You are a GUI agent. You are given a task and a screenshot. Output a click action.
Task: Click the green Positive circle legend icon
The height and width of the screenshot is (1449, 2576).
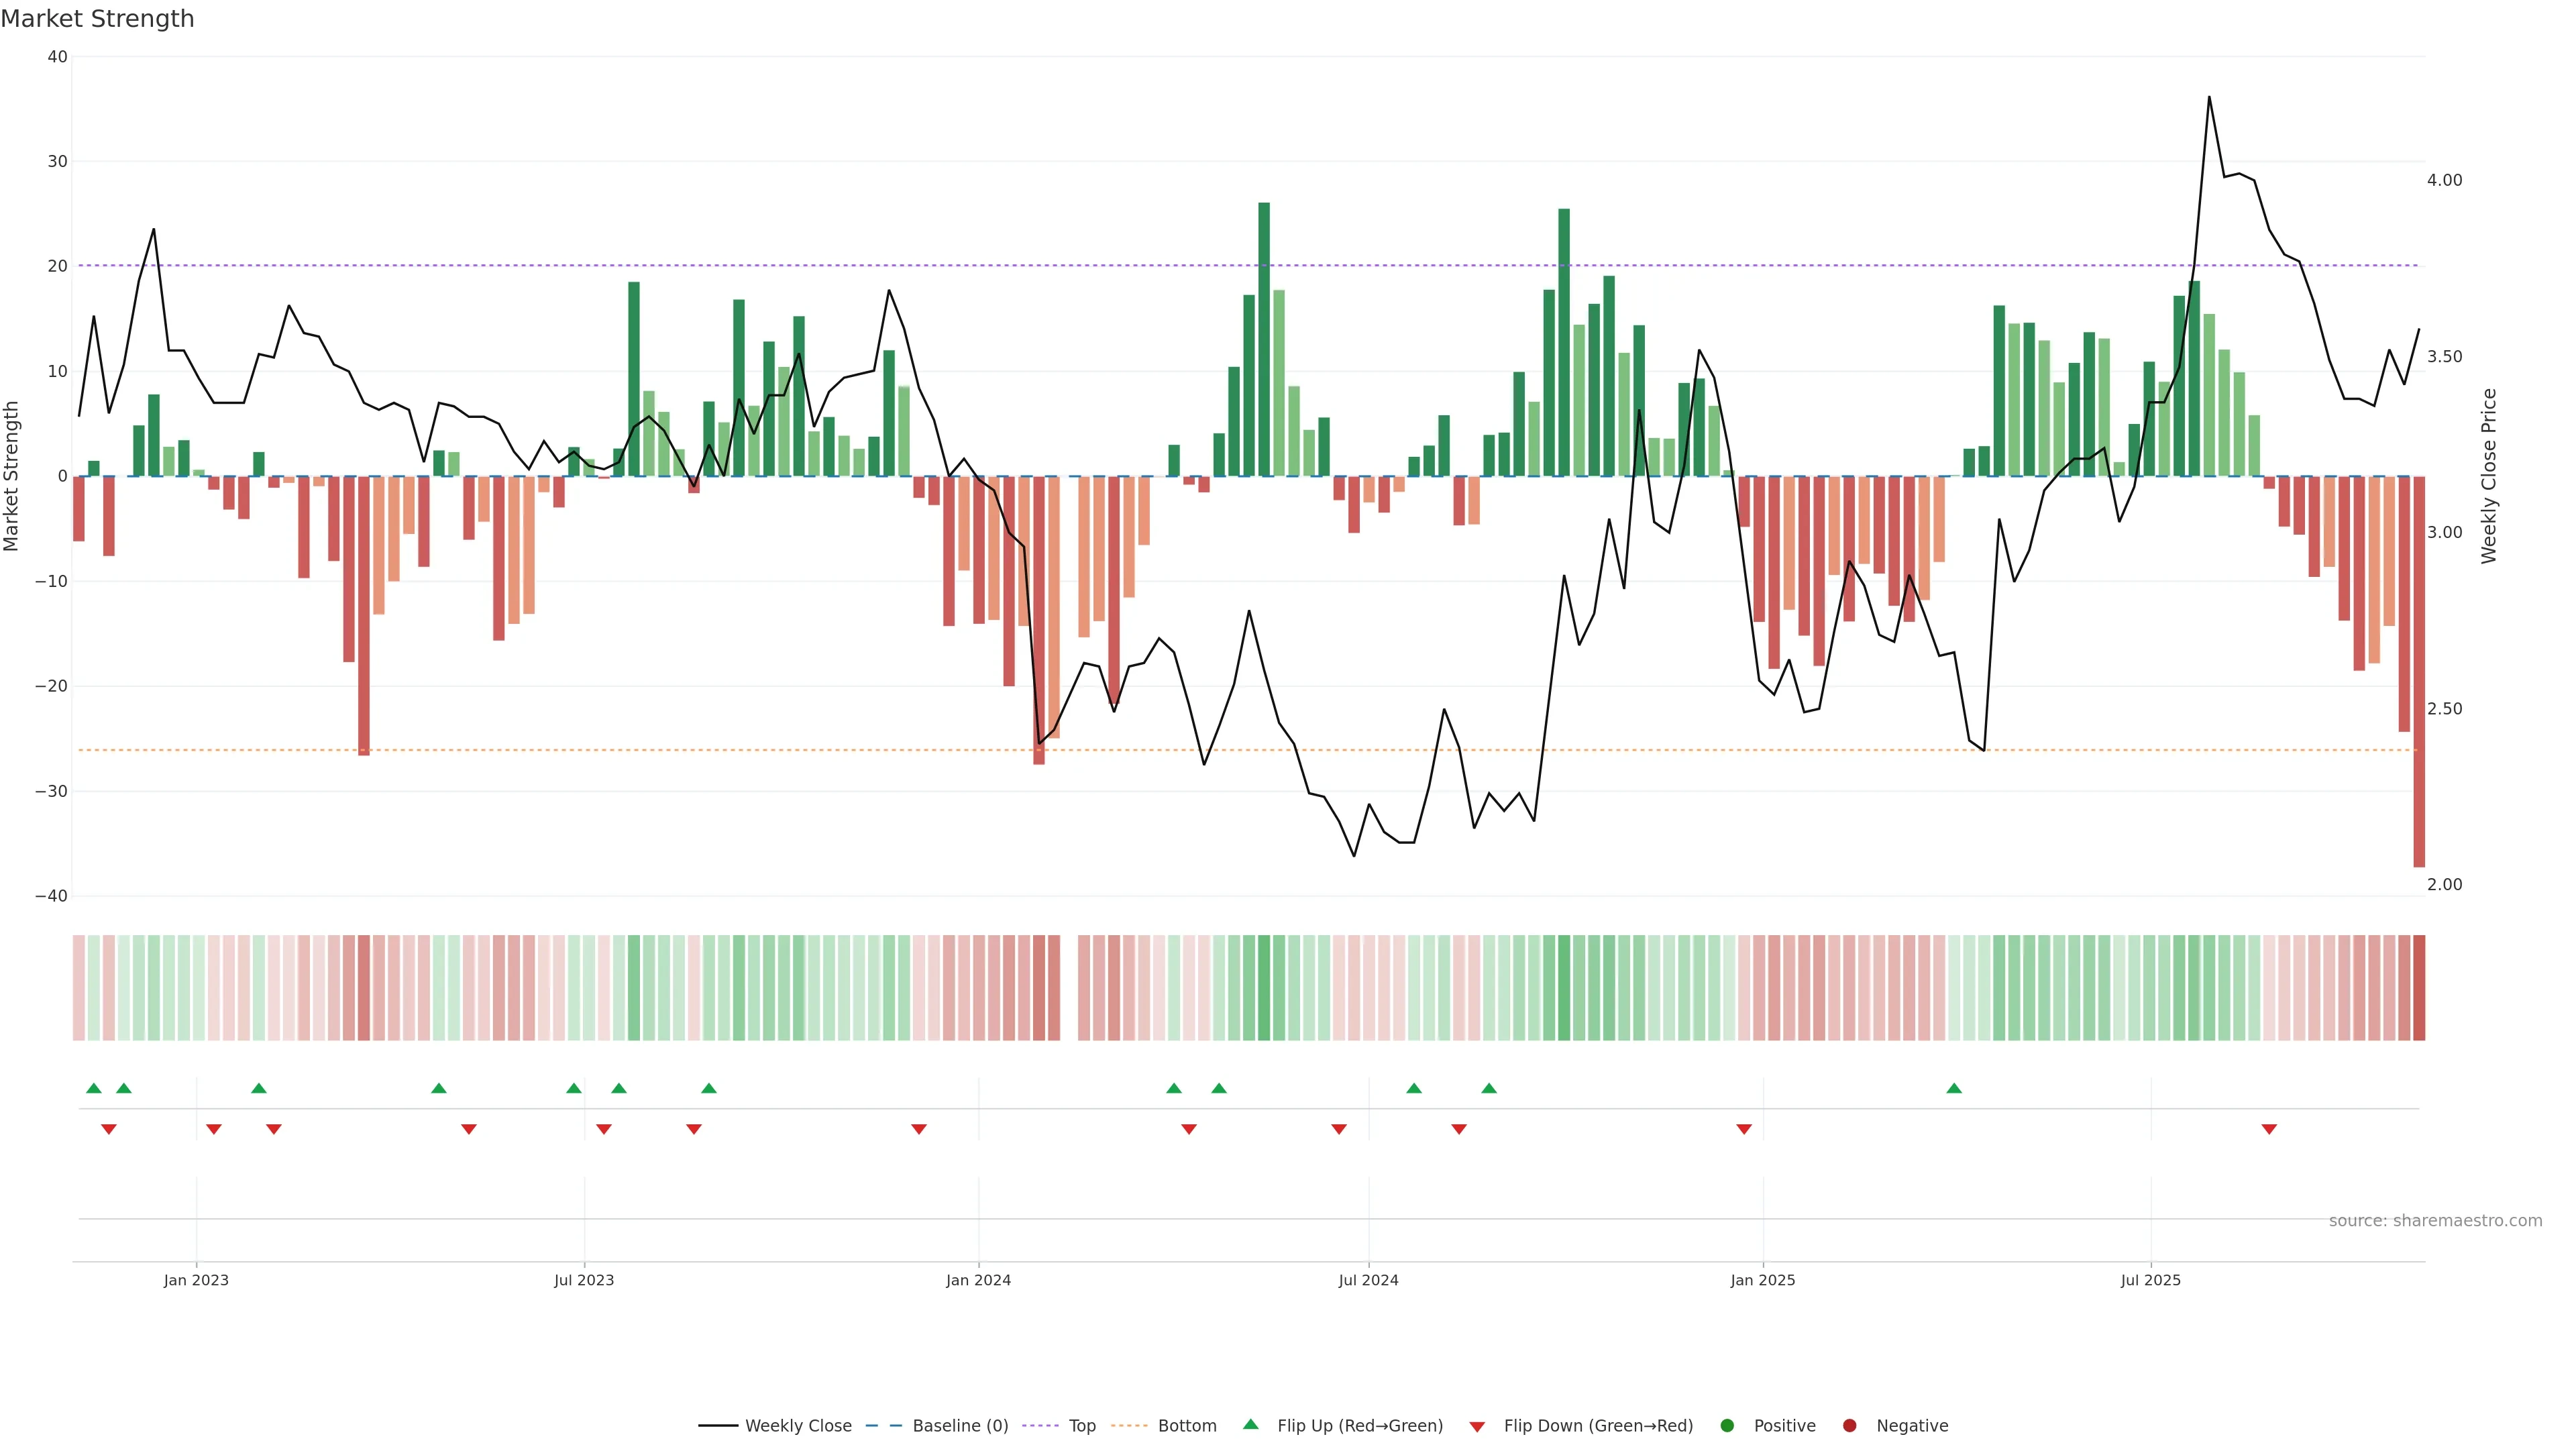click(1726, 1425)
